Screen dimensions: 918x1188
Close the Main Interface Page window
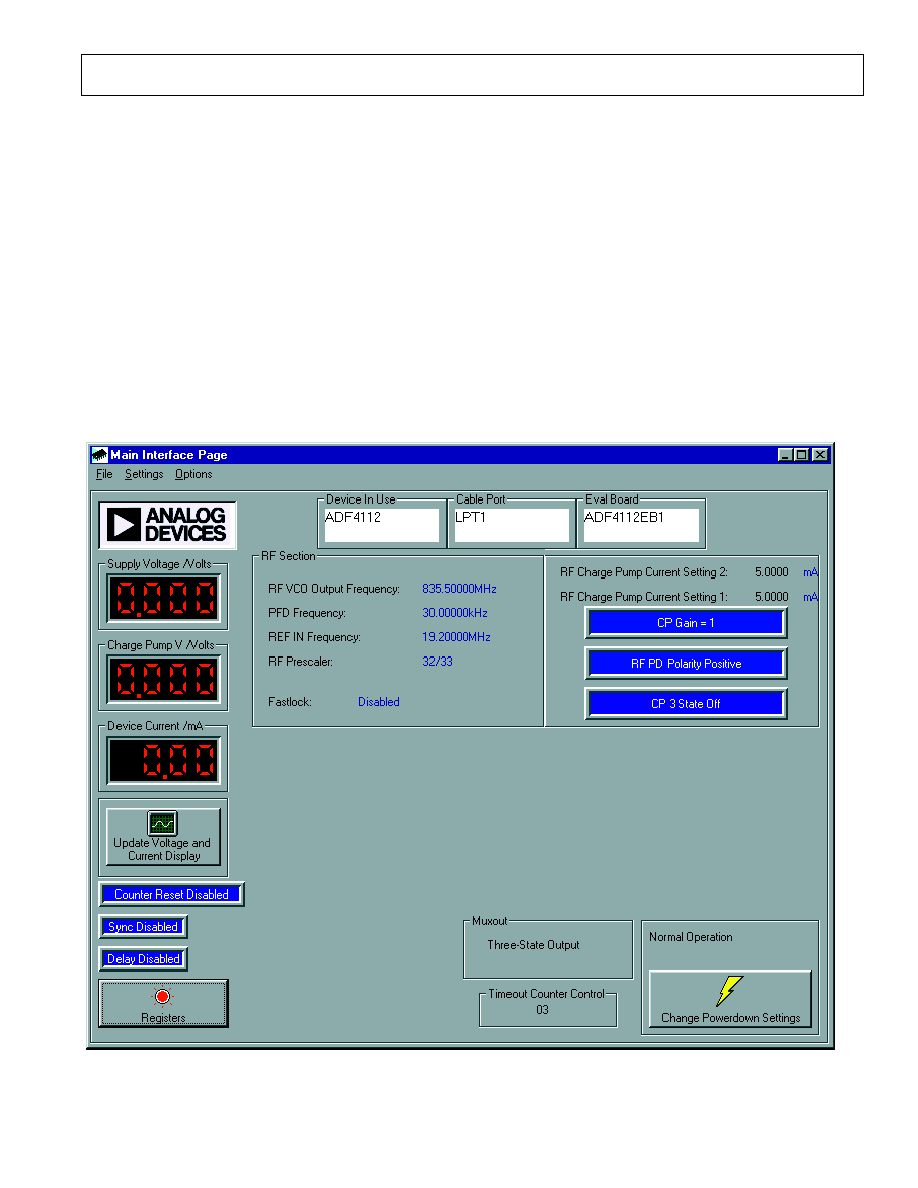(x=820, y=455)
